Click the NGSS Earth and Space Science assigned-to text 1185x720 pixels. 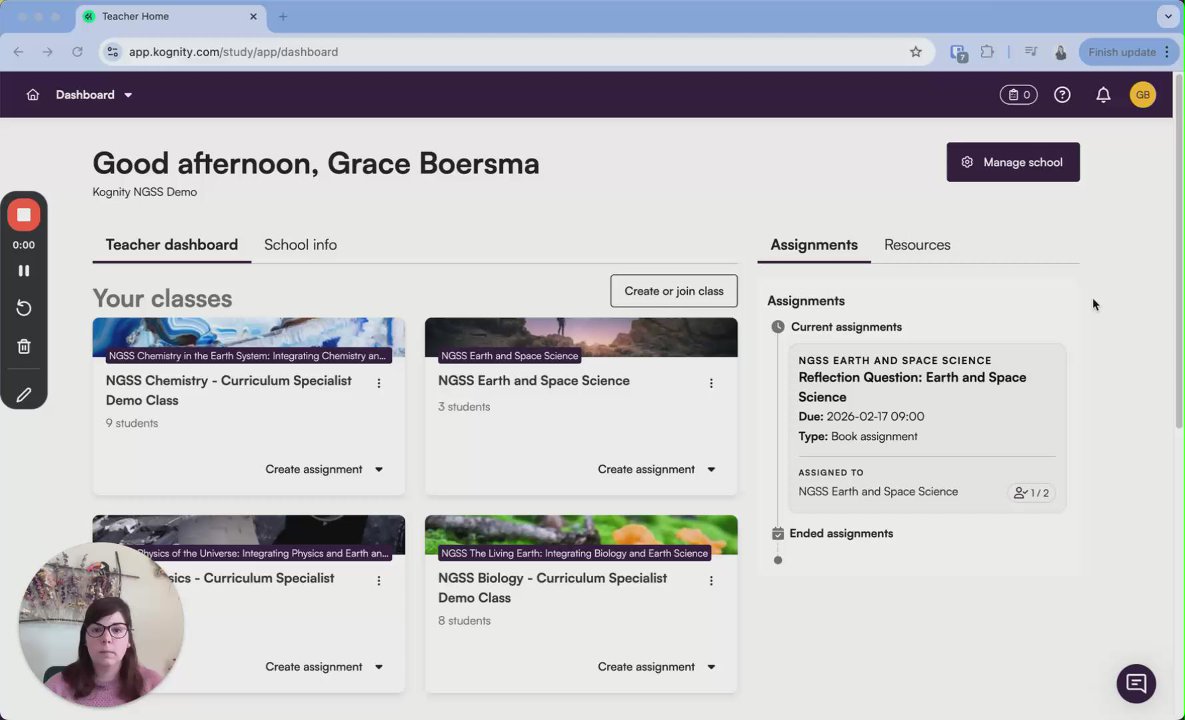[x=877, y=492]
